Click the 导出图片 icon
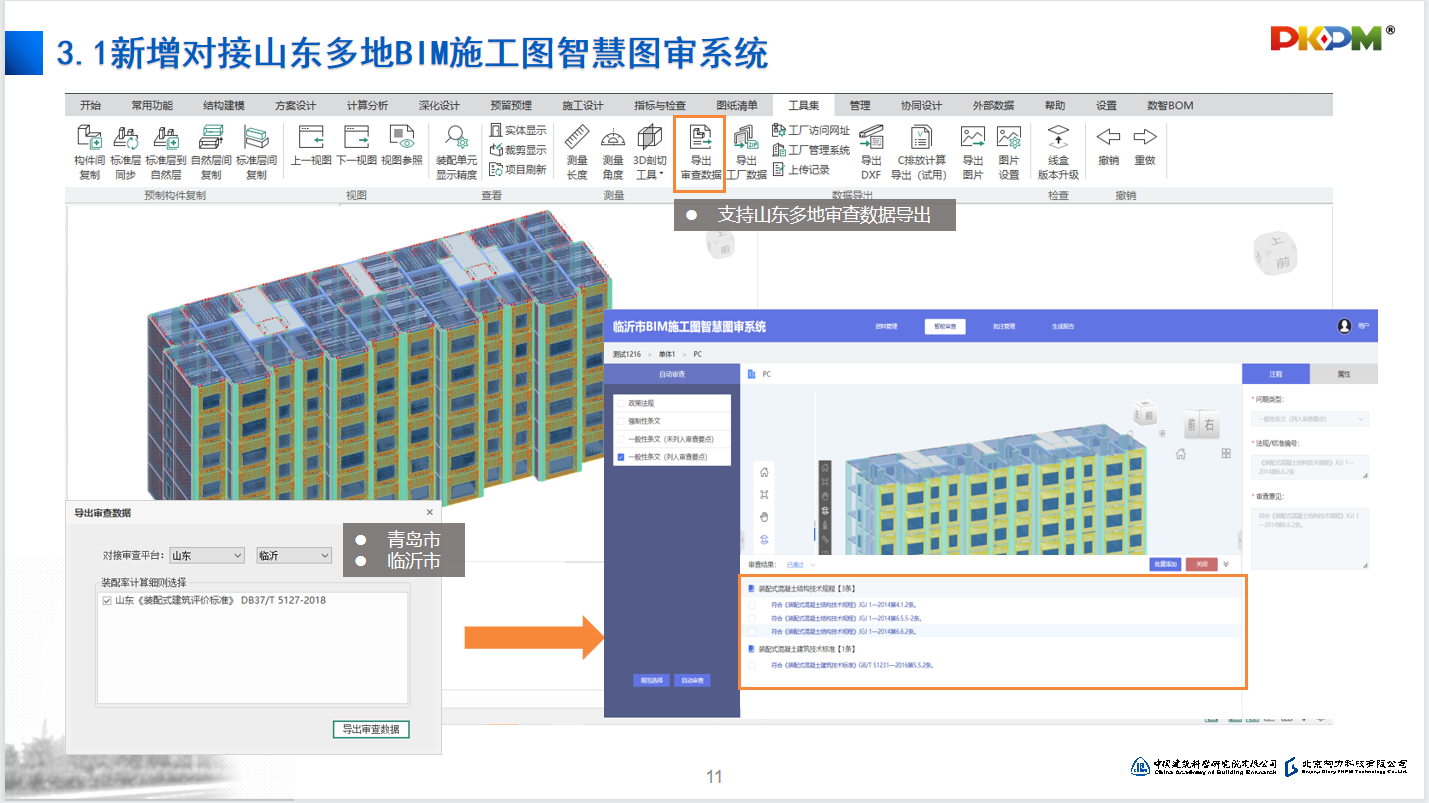This screenshot has height=803, width=1429. point(973,152)
